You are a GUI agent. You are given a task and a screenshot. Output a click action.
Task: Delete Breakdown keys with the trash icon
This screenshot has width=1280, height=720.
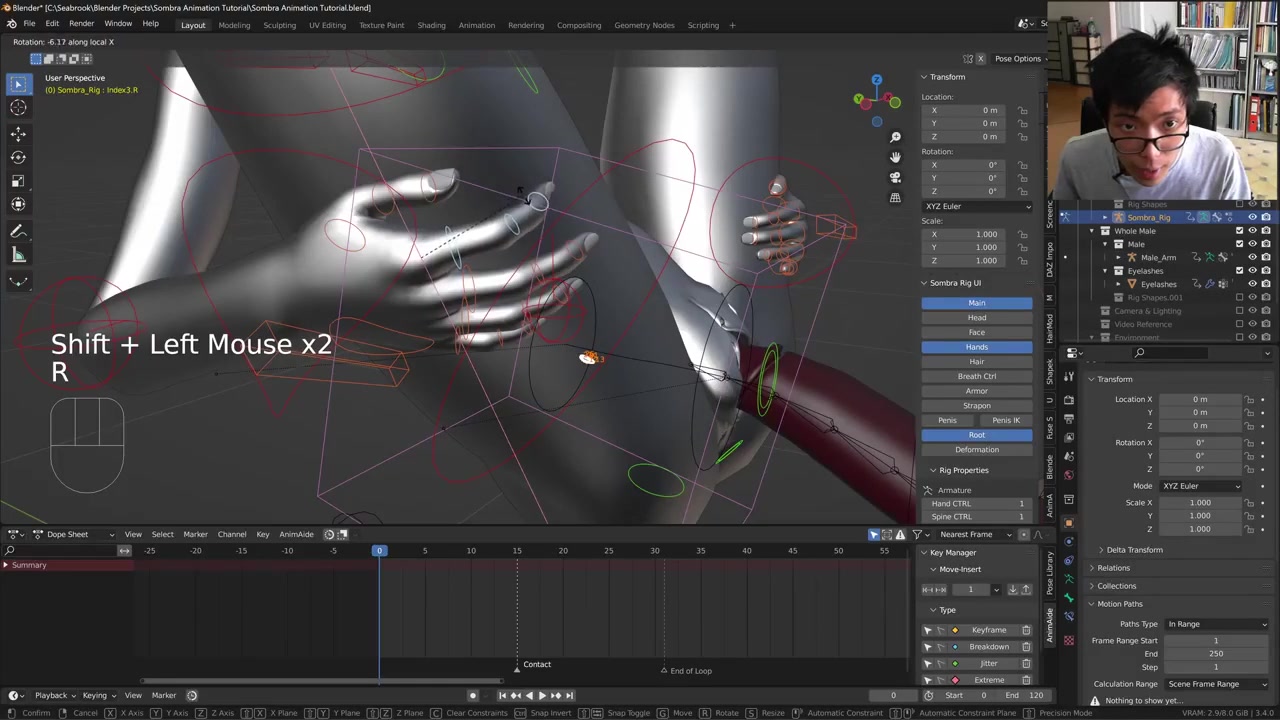[x=1026, y=647]
